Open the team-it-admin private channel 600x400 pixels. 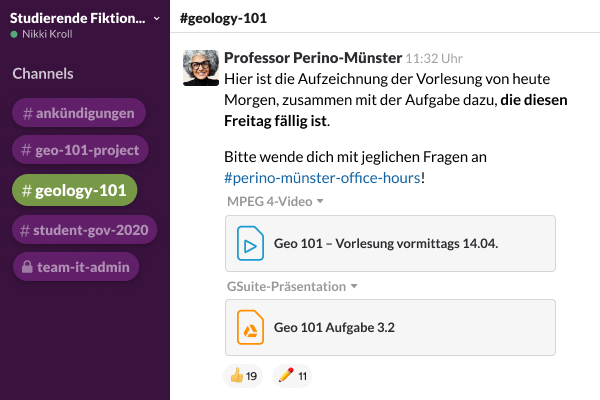click(x=76, y=267)
